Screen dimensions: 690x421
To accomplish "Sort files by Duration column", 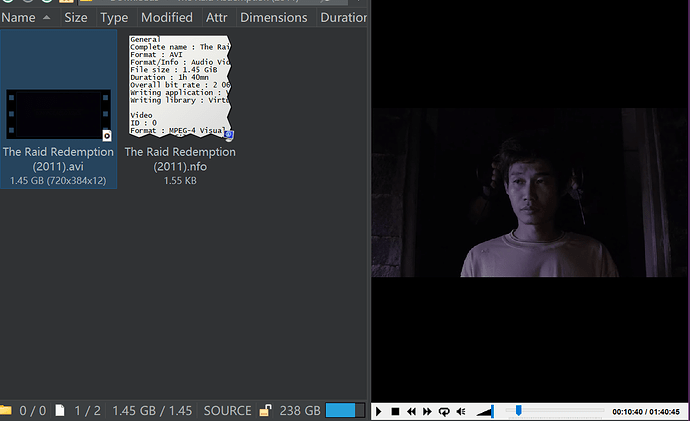I will coord(343,18).
